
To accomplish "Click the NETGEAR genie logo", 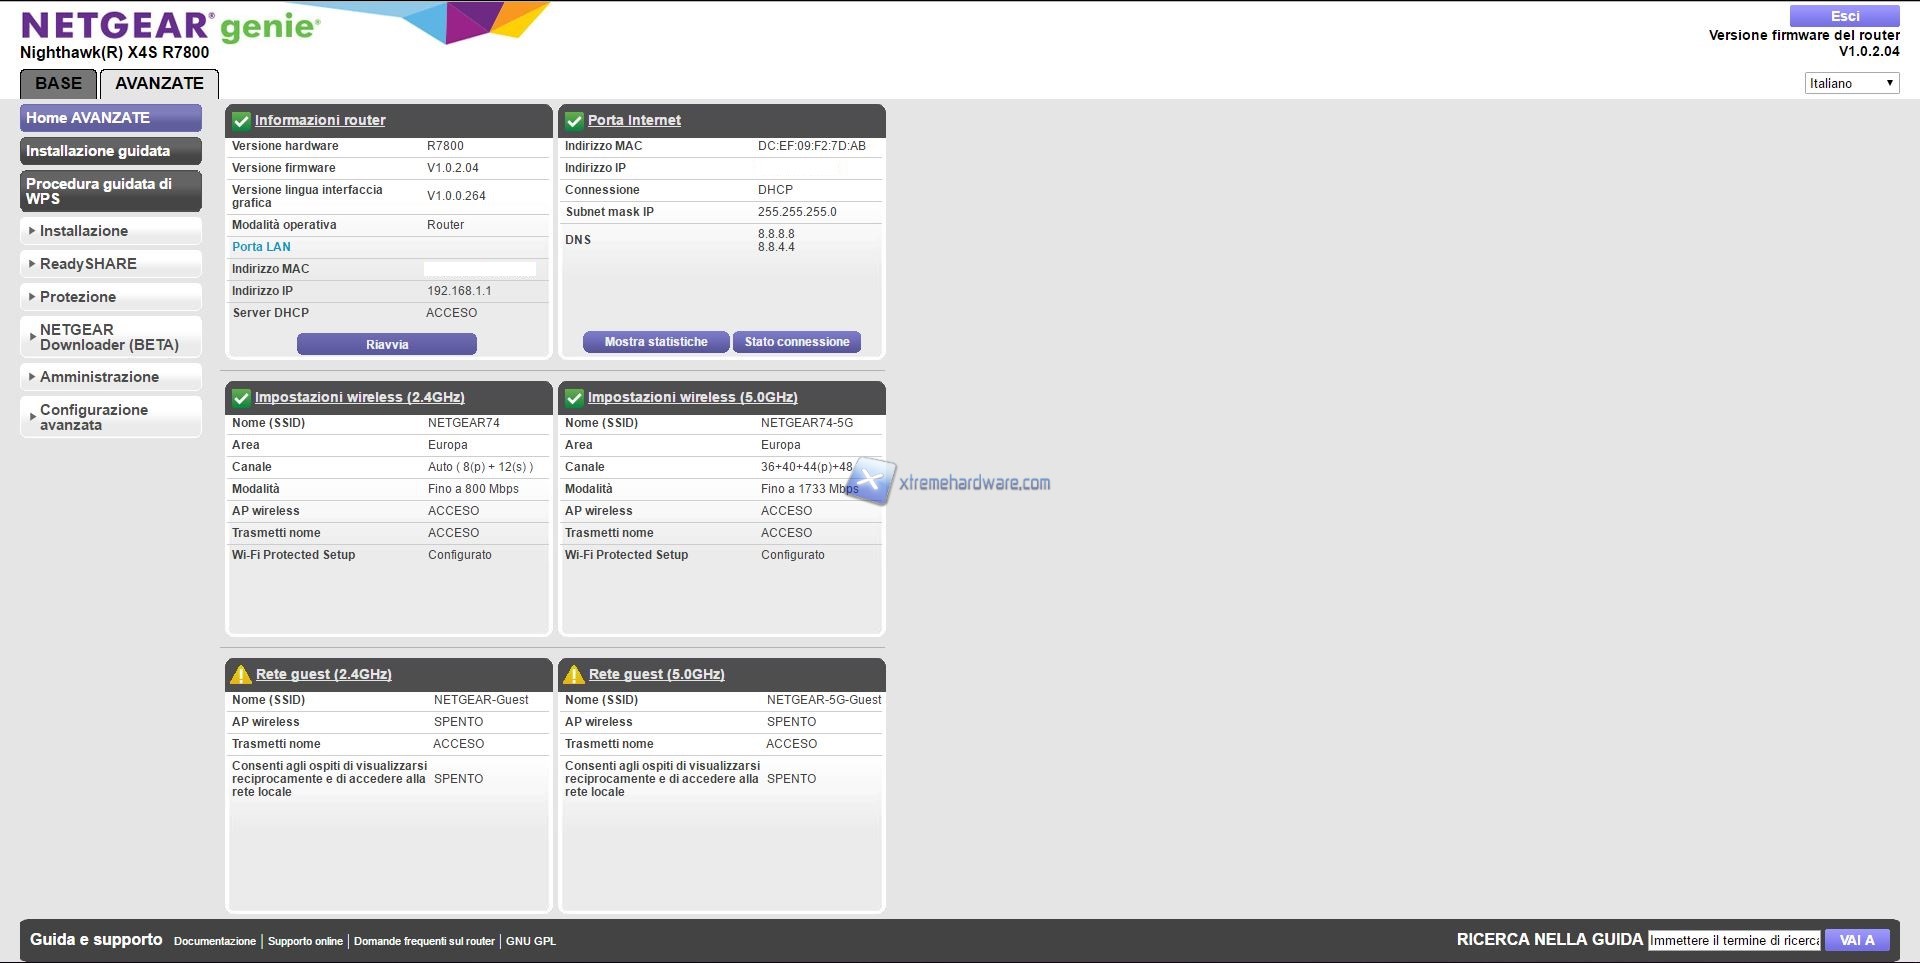I will (x=170, y=26).
